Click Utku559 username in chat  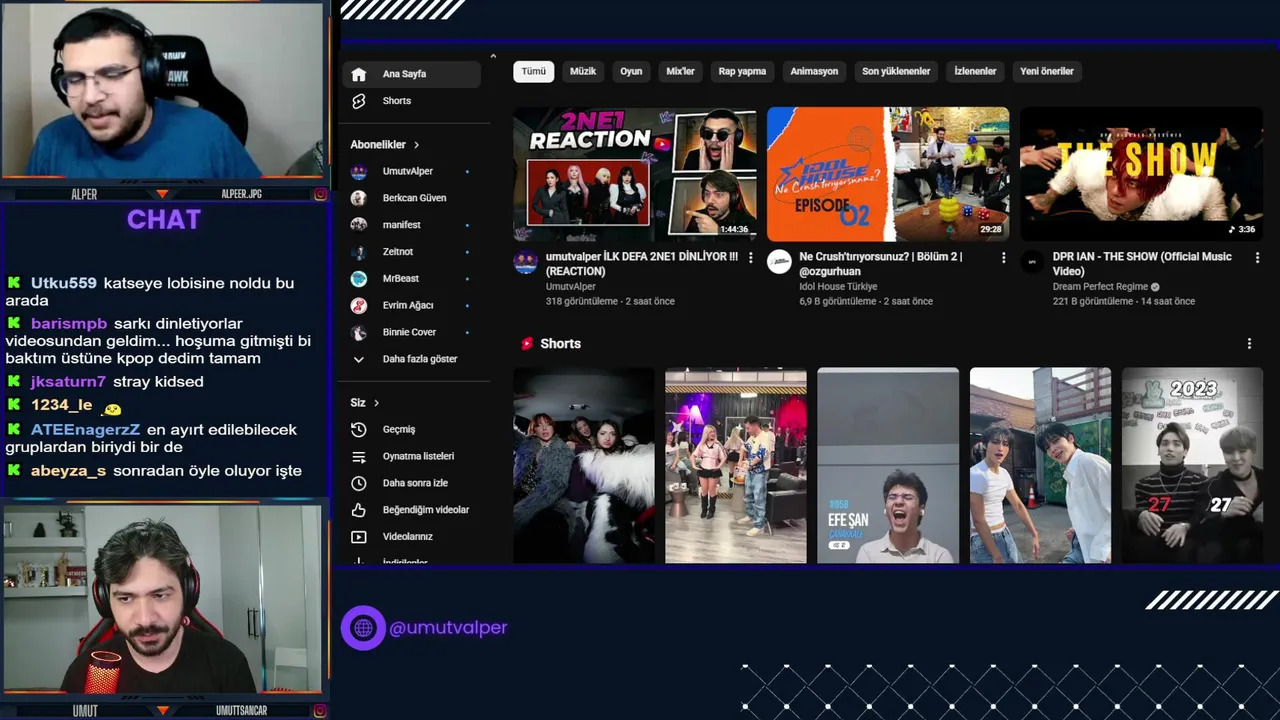tap(64, 284)
